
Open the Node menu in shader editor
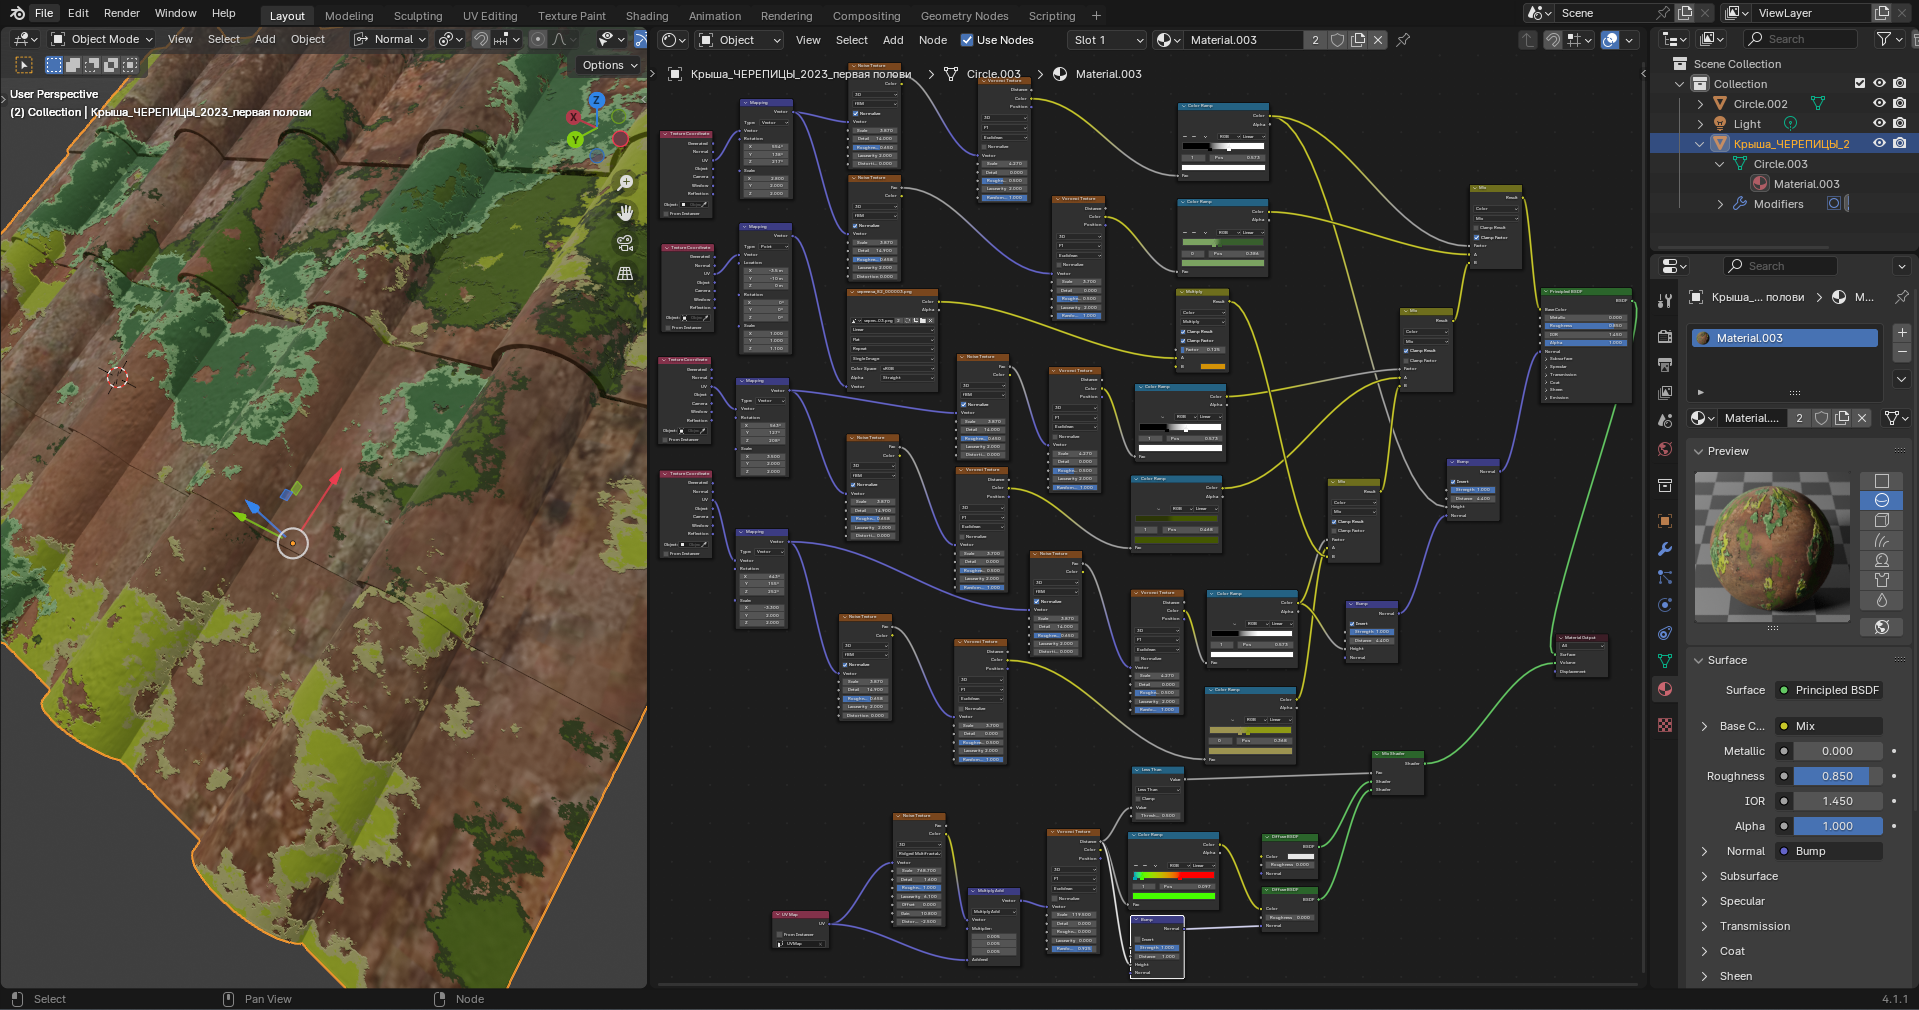pyautogui.click(x=932, y=40)
